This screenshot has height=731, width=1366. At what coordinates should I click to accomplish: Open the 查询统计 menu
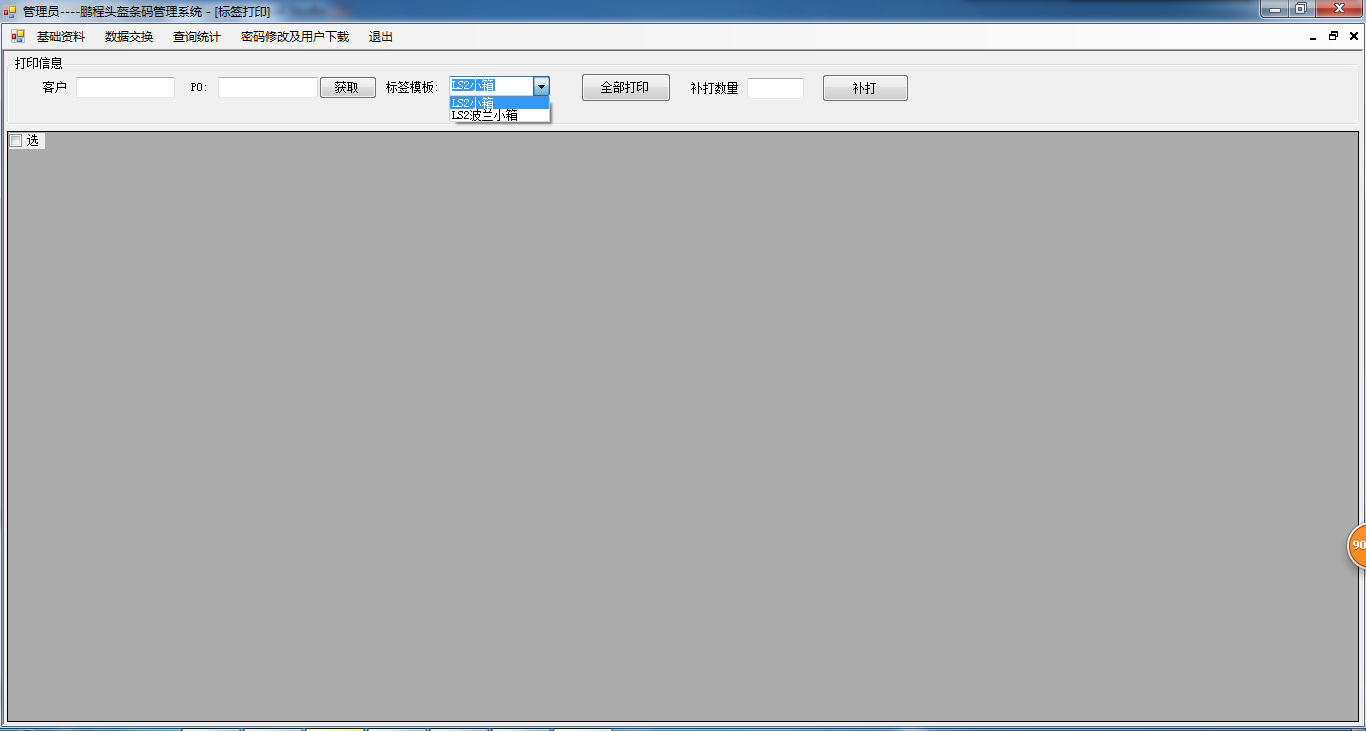pyautogui.click(x=197, y=37)
